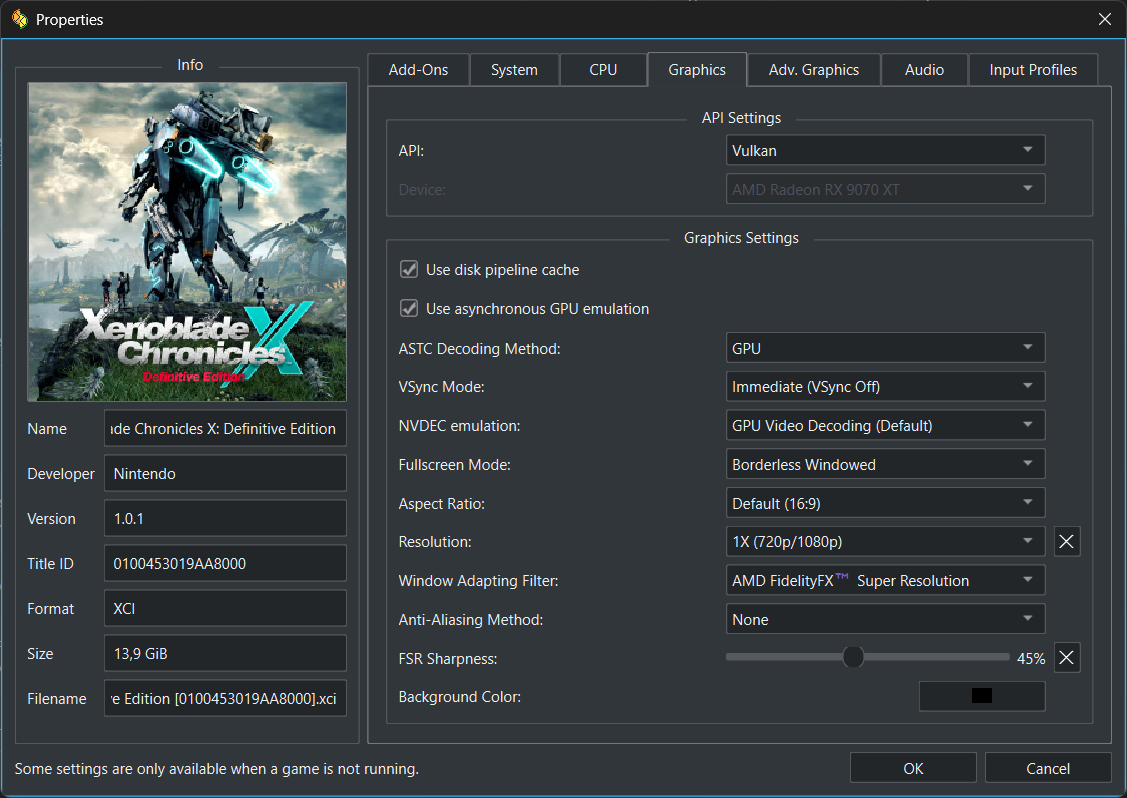Click the Xenoblade Chronicles X cover thumbnail
The image size is (1127, 798).
tap(187, 242)
